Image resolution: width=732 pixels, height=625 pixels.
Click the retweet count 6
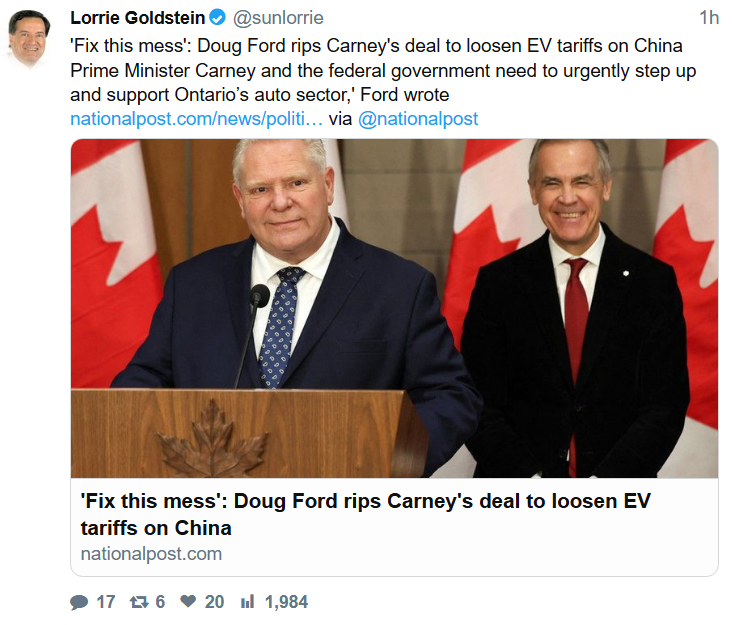coord(160,602)
